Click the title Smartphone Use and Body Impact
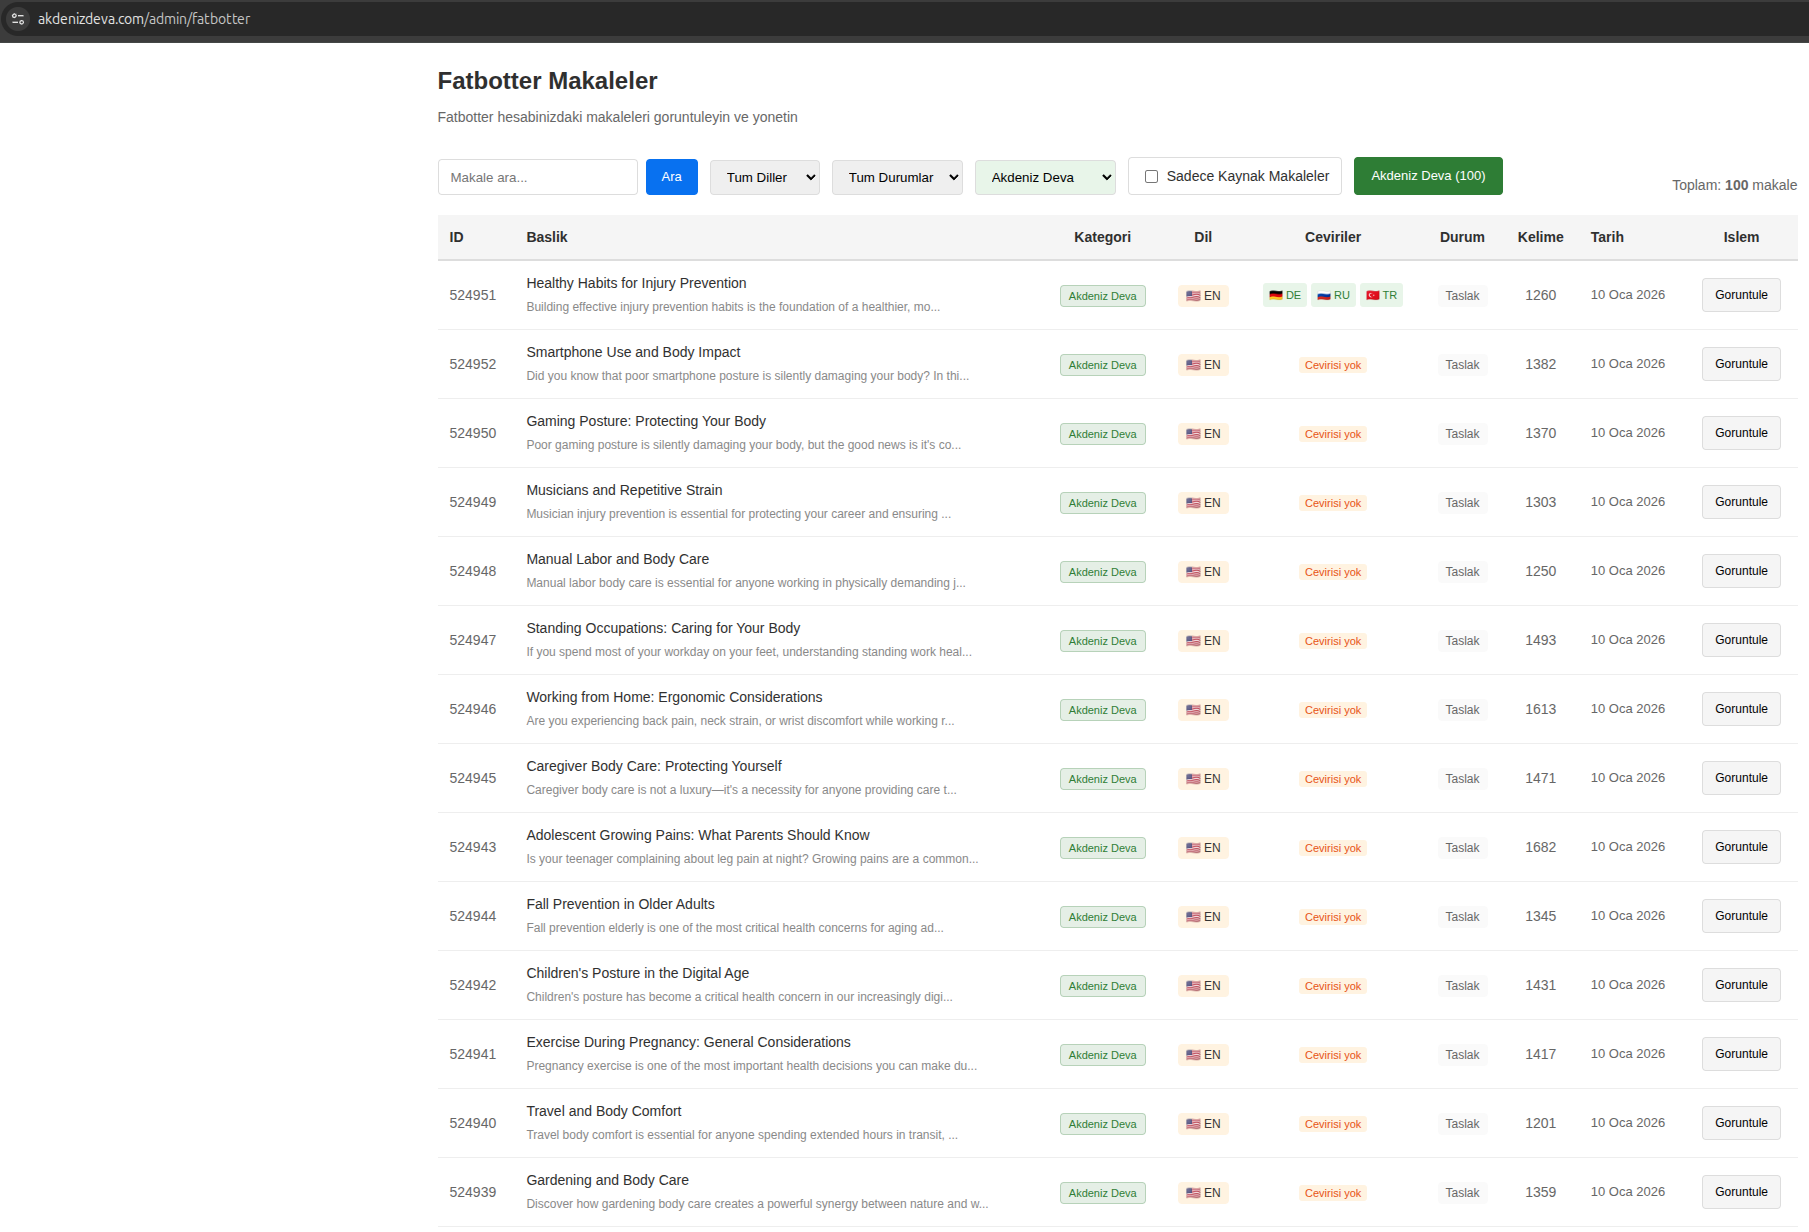The image size is (1809, 1232). pyautogui.click(x=633, y=352)
